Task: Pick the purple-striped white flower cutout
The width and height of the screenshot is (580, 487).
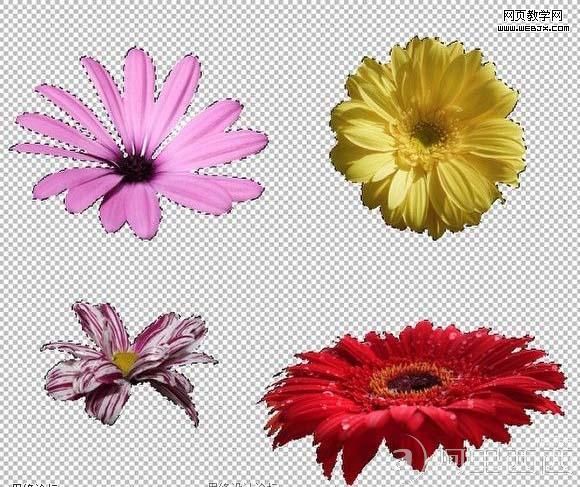Action: click(x=129, y=364)
